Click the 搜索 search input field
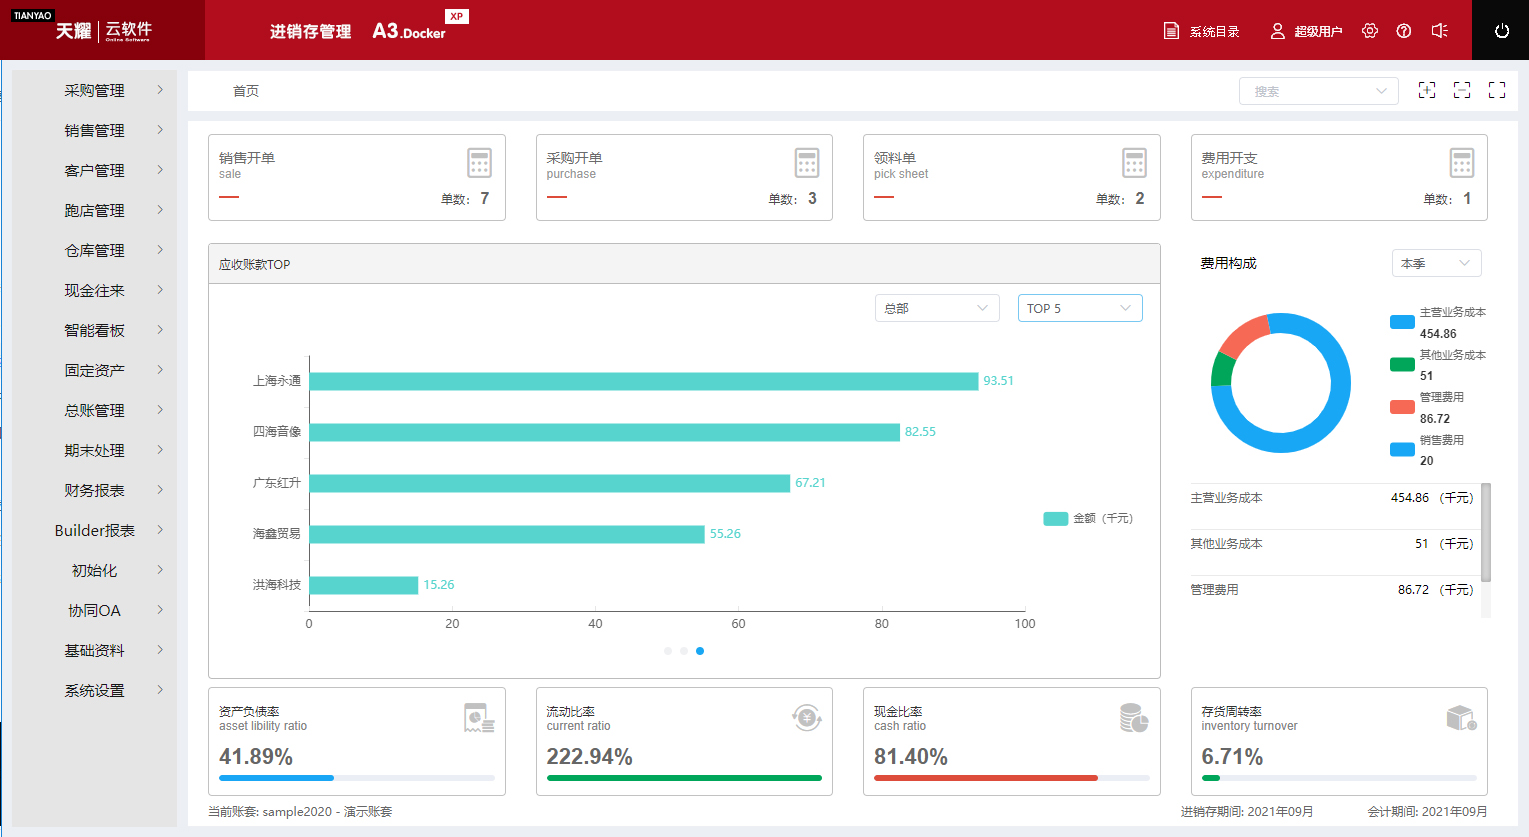 point(1308,91)
